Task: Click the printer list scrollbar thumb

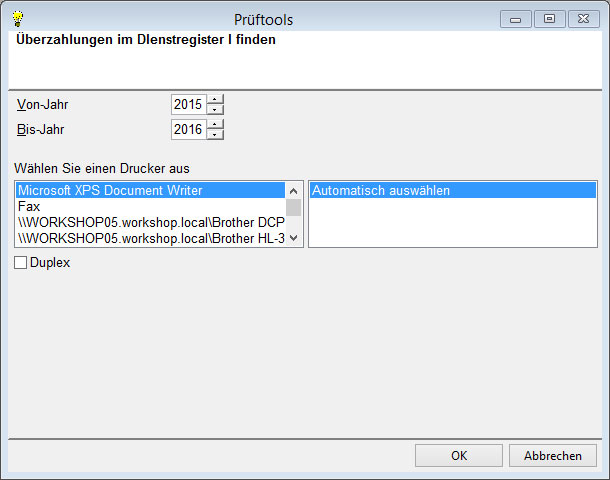Action: pyautogui.click(x=294, y=208)
